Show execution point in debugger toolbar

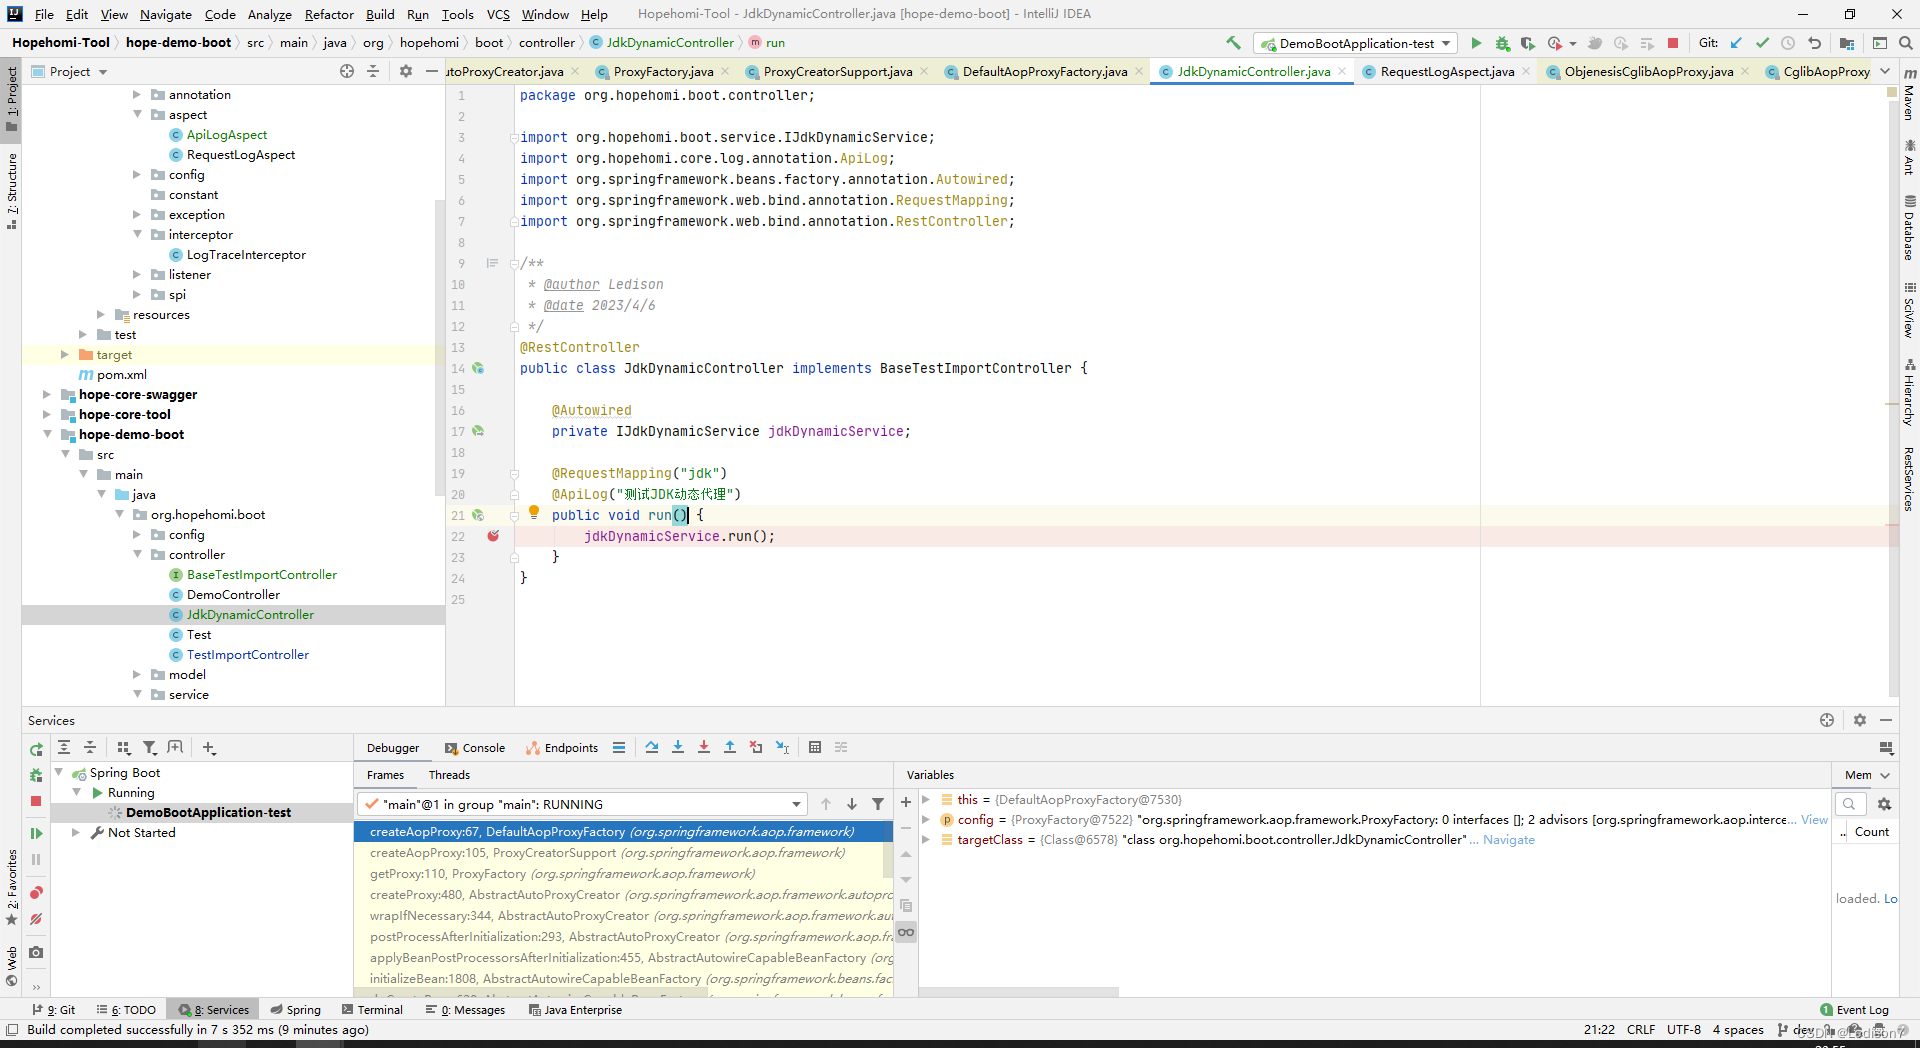(619, 747)
